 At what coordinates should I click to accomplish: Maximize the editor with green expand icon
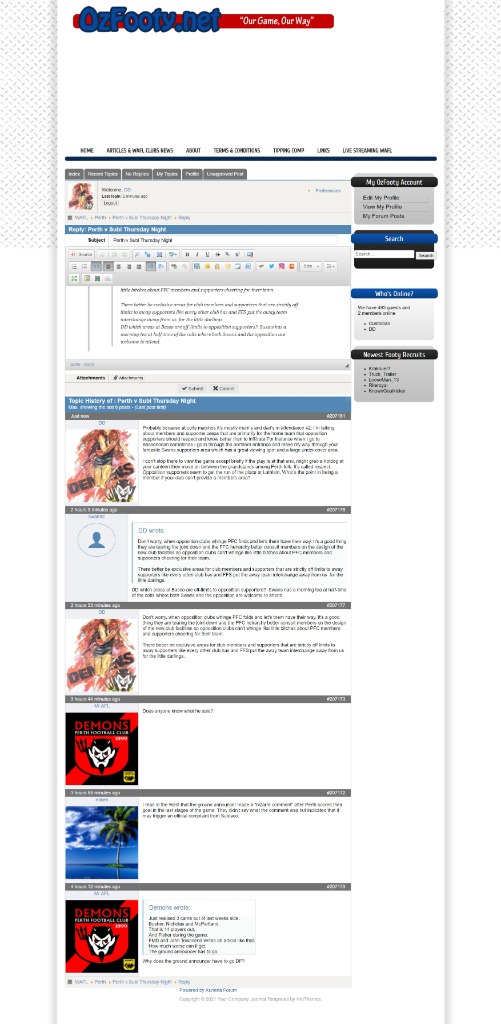pyautogui.click(x=74, y=278)
